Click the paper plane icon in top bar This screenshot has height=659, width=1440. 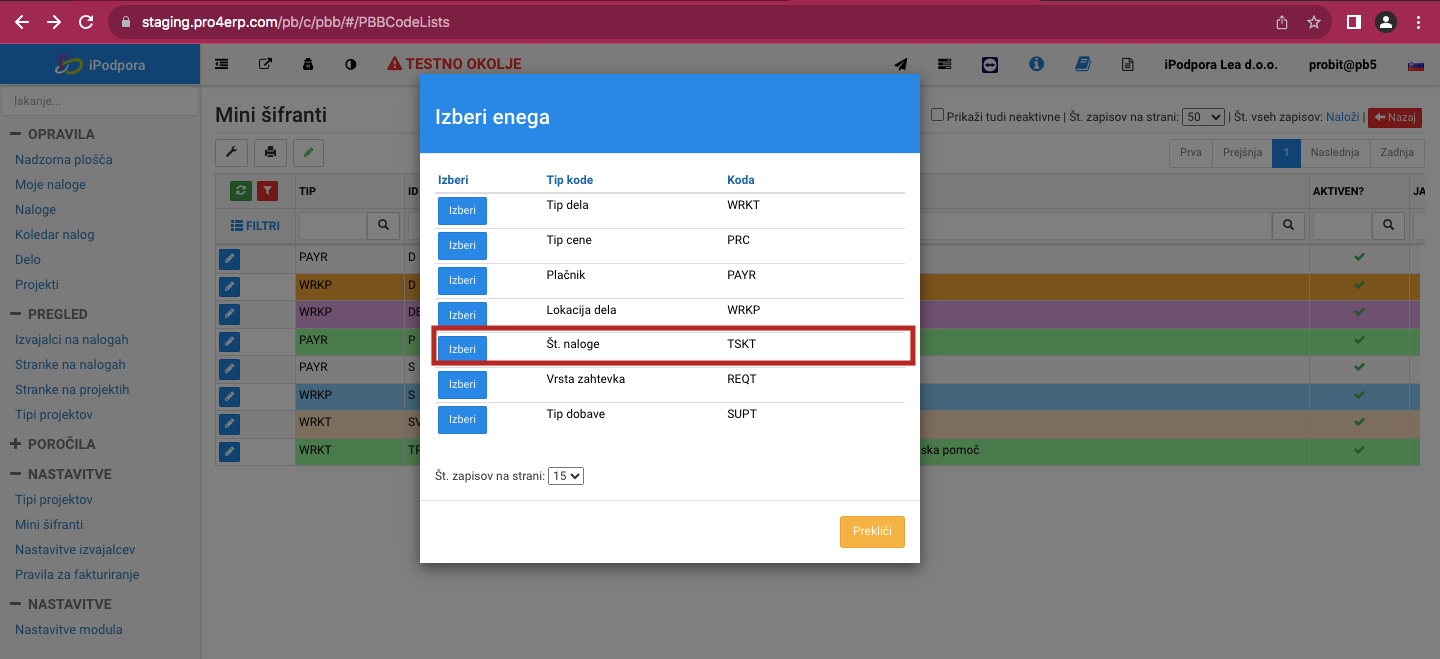[901, 64]
